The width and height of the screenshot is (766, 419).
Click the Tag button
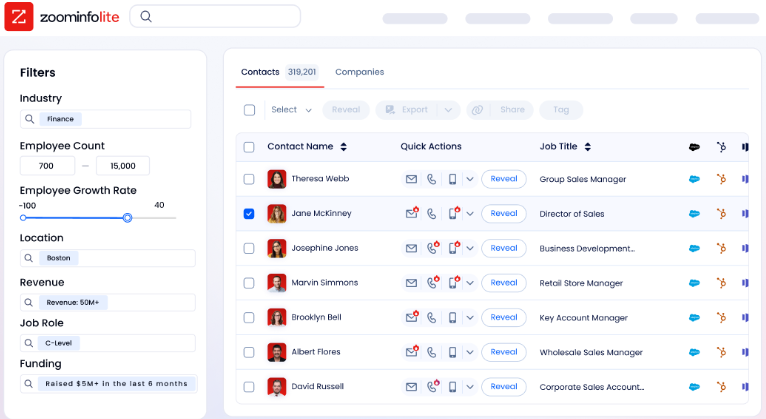click(561, 110)
